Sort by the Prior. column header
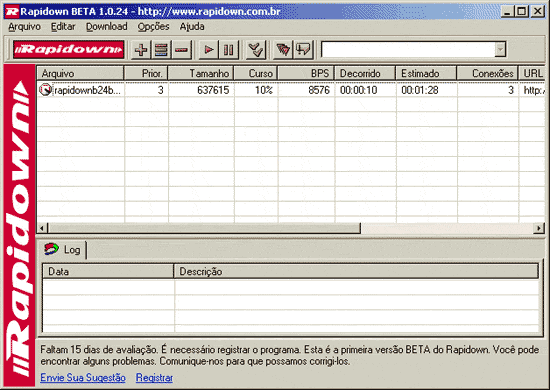This screenshot has width=550, height=390. pyautogui.click(x=146, y=73)
